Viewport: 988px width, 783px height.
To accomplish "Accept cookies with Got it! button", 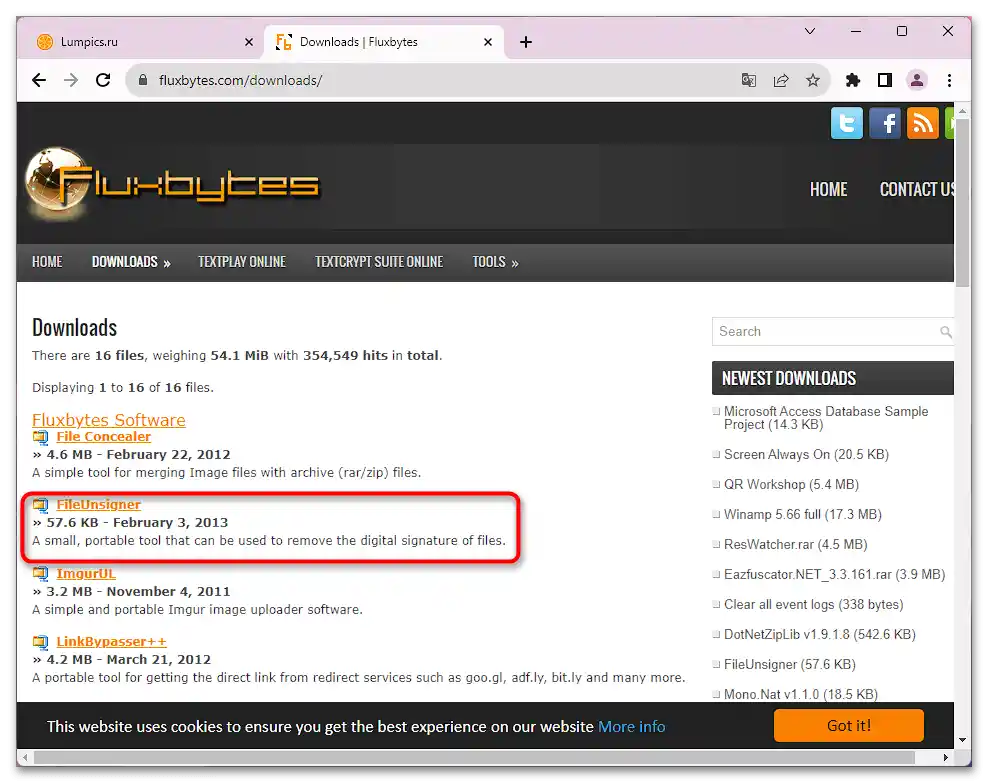I will pyautogui.click(x=849, y=726).
